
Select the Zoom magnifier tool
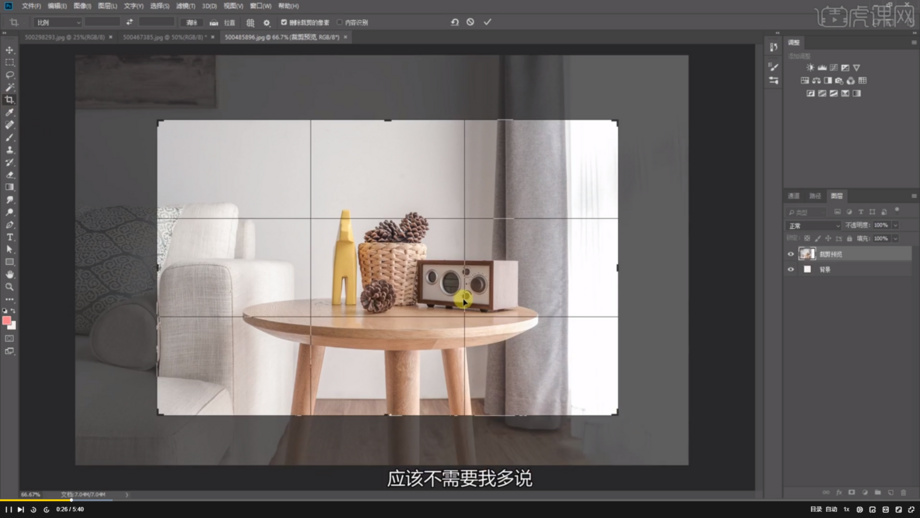tap(10, 287)
